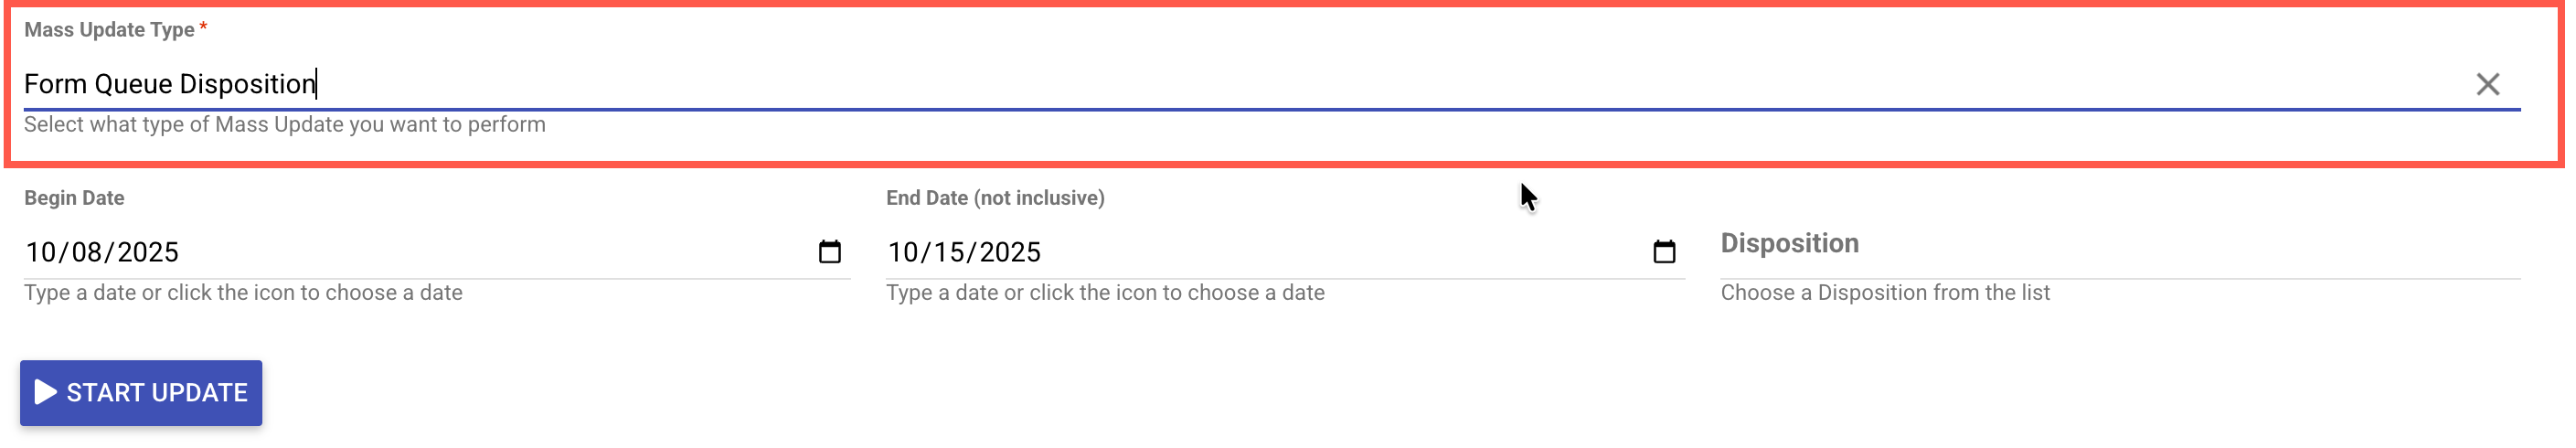Click the Mass Update Type label

[x=109, y=30]
